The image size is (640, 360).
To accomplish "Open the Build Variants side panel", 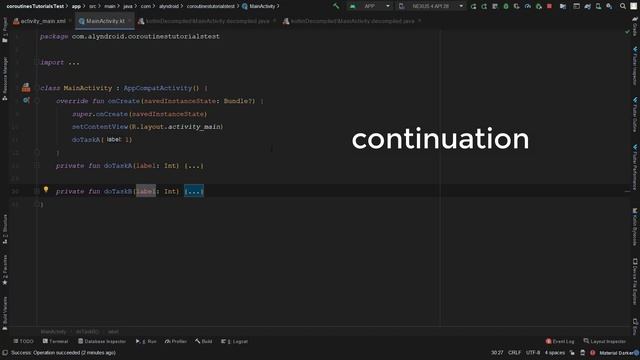I will 5,313.
